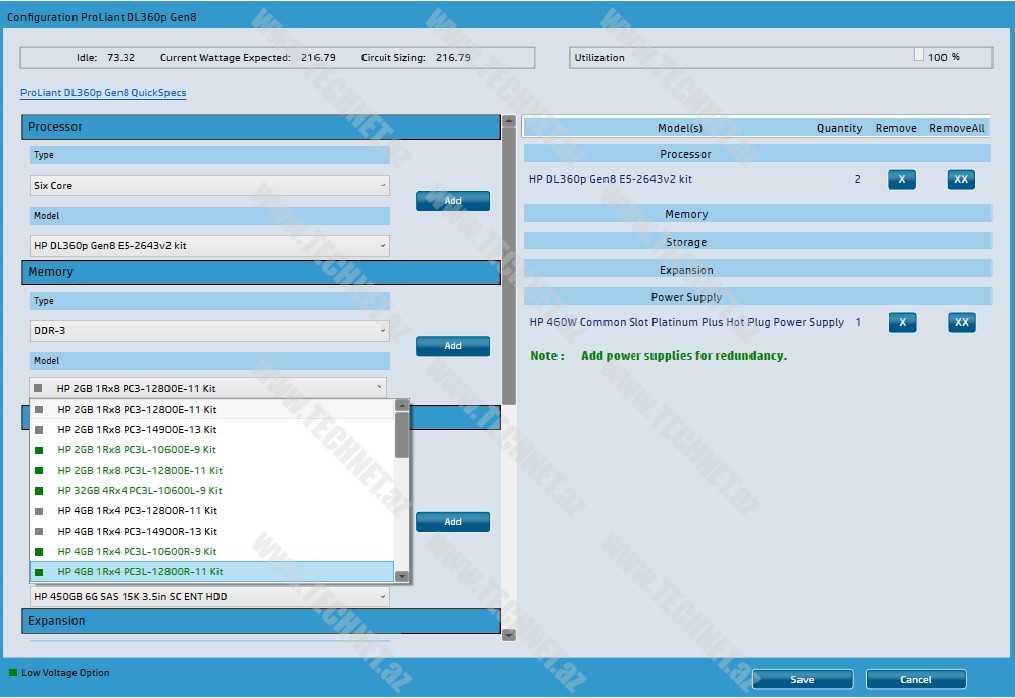The width and height of the screenshot is (1015, 698).
Task: Remove the 460W power supply with X
Action: [901, 323]
